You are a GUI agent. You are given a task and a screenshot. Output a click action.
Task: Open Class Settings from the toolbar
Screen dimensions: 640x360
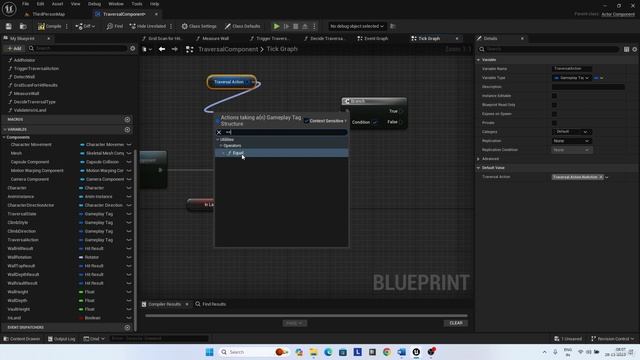[x=199, y=26]
